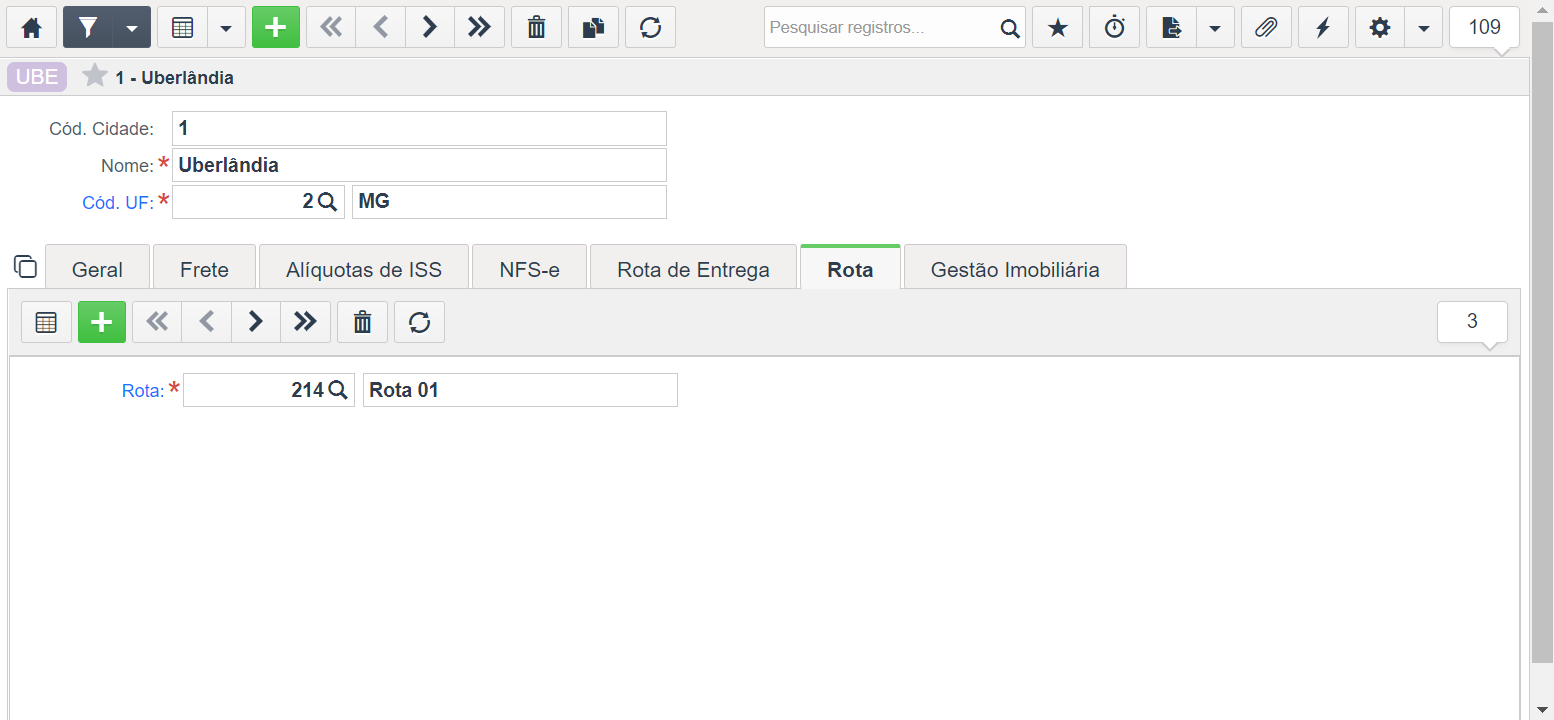Click the copy tabs icon beside Geral
The image size is (1554, 720).
pyautogui.click(x=25, y=266)
